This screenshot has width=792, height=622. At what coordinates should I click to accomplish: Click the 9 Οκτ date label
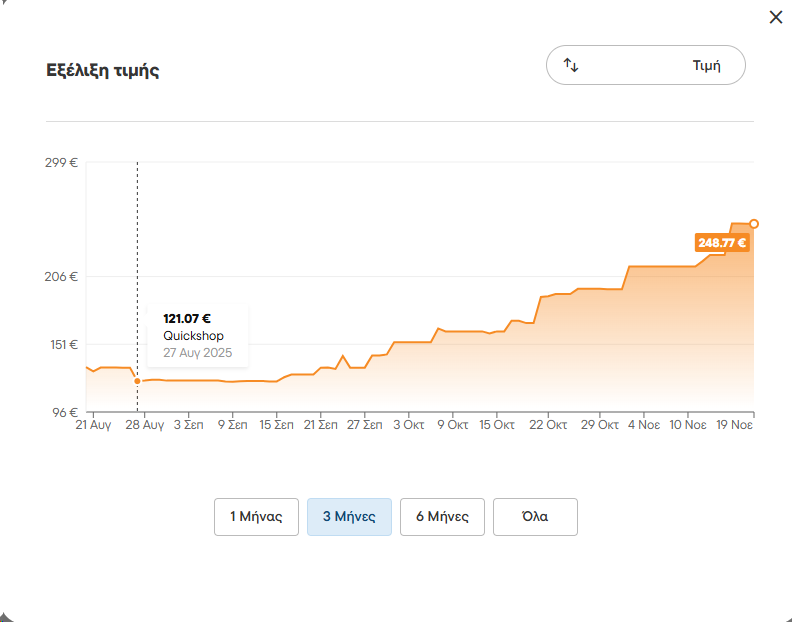[453, 425]
